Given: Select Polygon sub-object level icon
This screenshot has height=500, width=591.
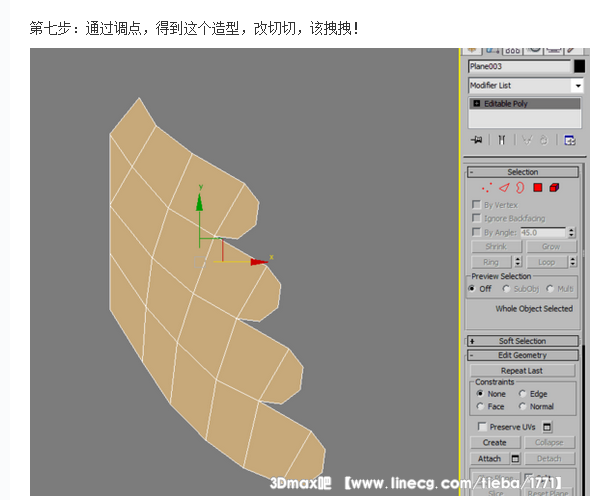Looking at the screenshot, I should tap(537, 187).
